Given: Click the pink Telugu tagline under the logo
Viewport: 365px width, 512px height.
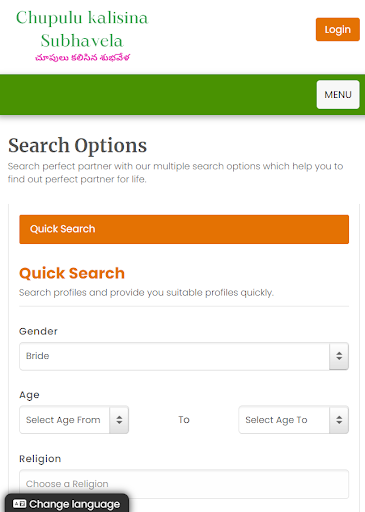Looking at the screenshot, I should coord(82,58).
